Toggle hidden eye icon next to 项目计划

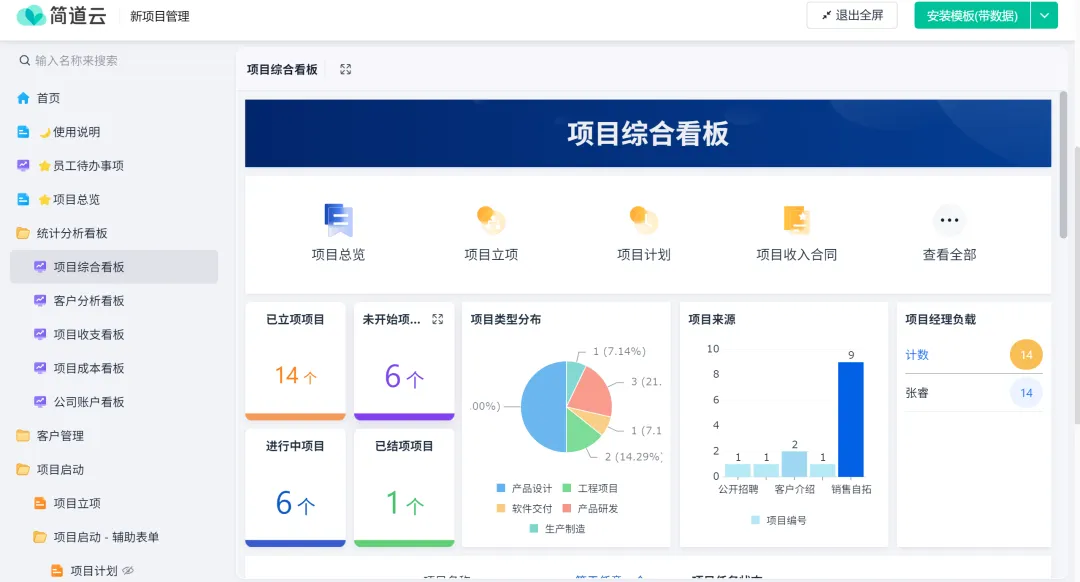coord(128,570)
